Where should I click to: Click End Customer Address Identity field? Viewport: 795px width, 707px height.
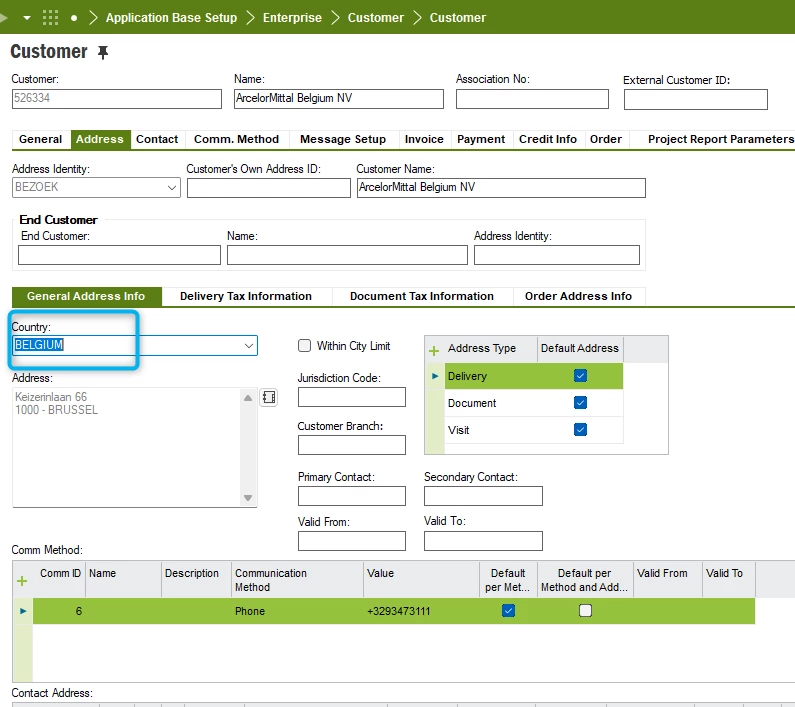[557, 255]
